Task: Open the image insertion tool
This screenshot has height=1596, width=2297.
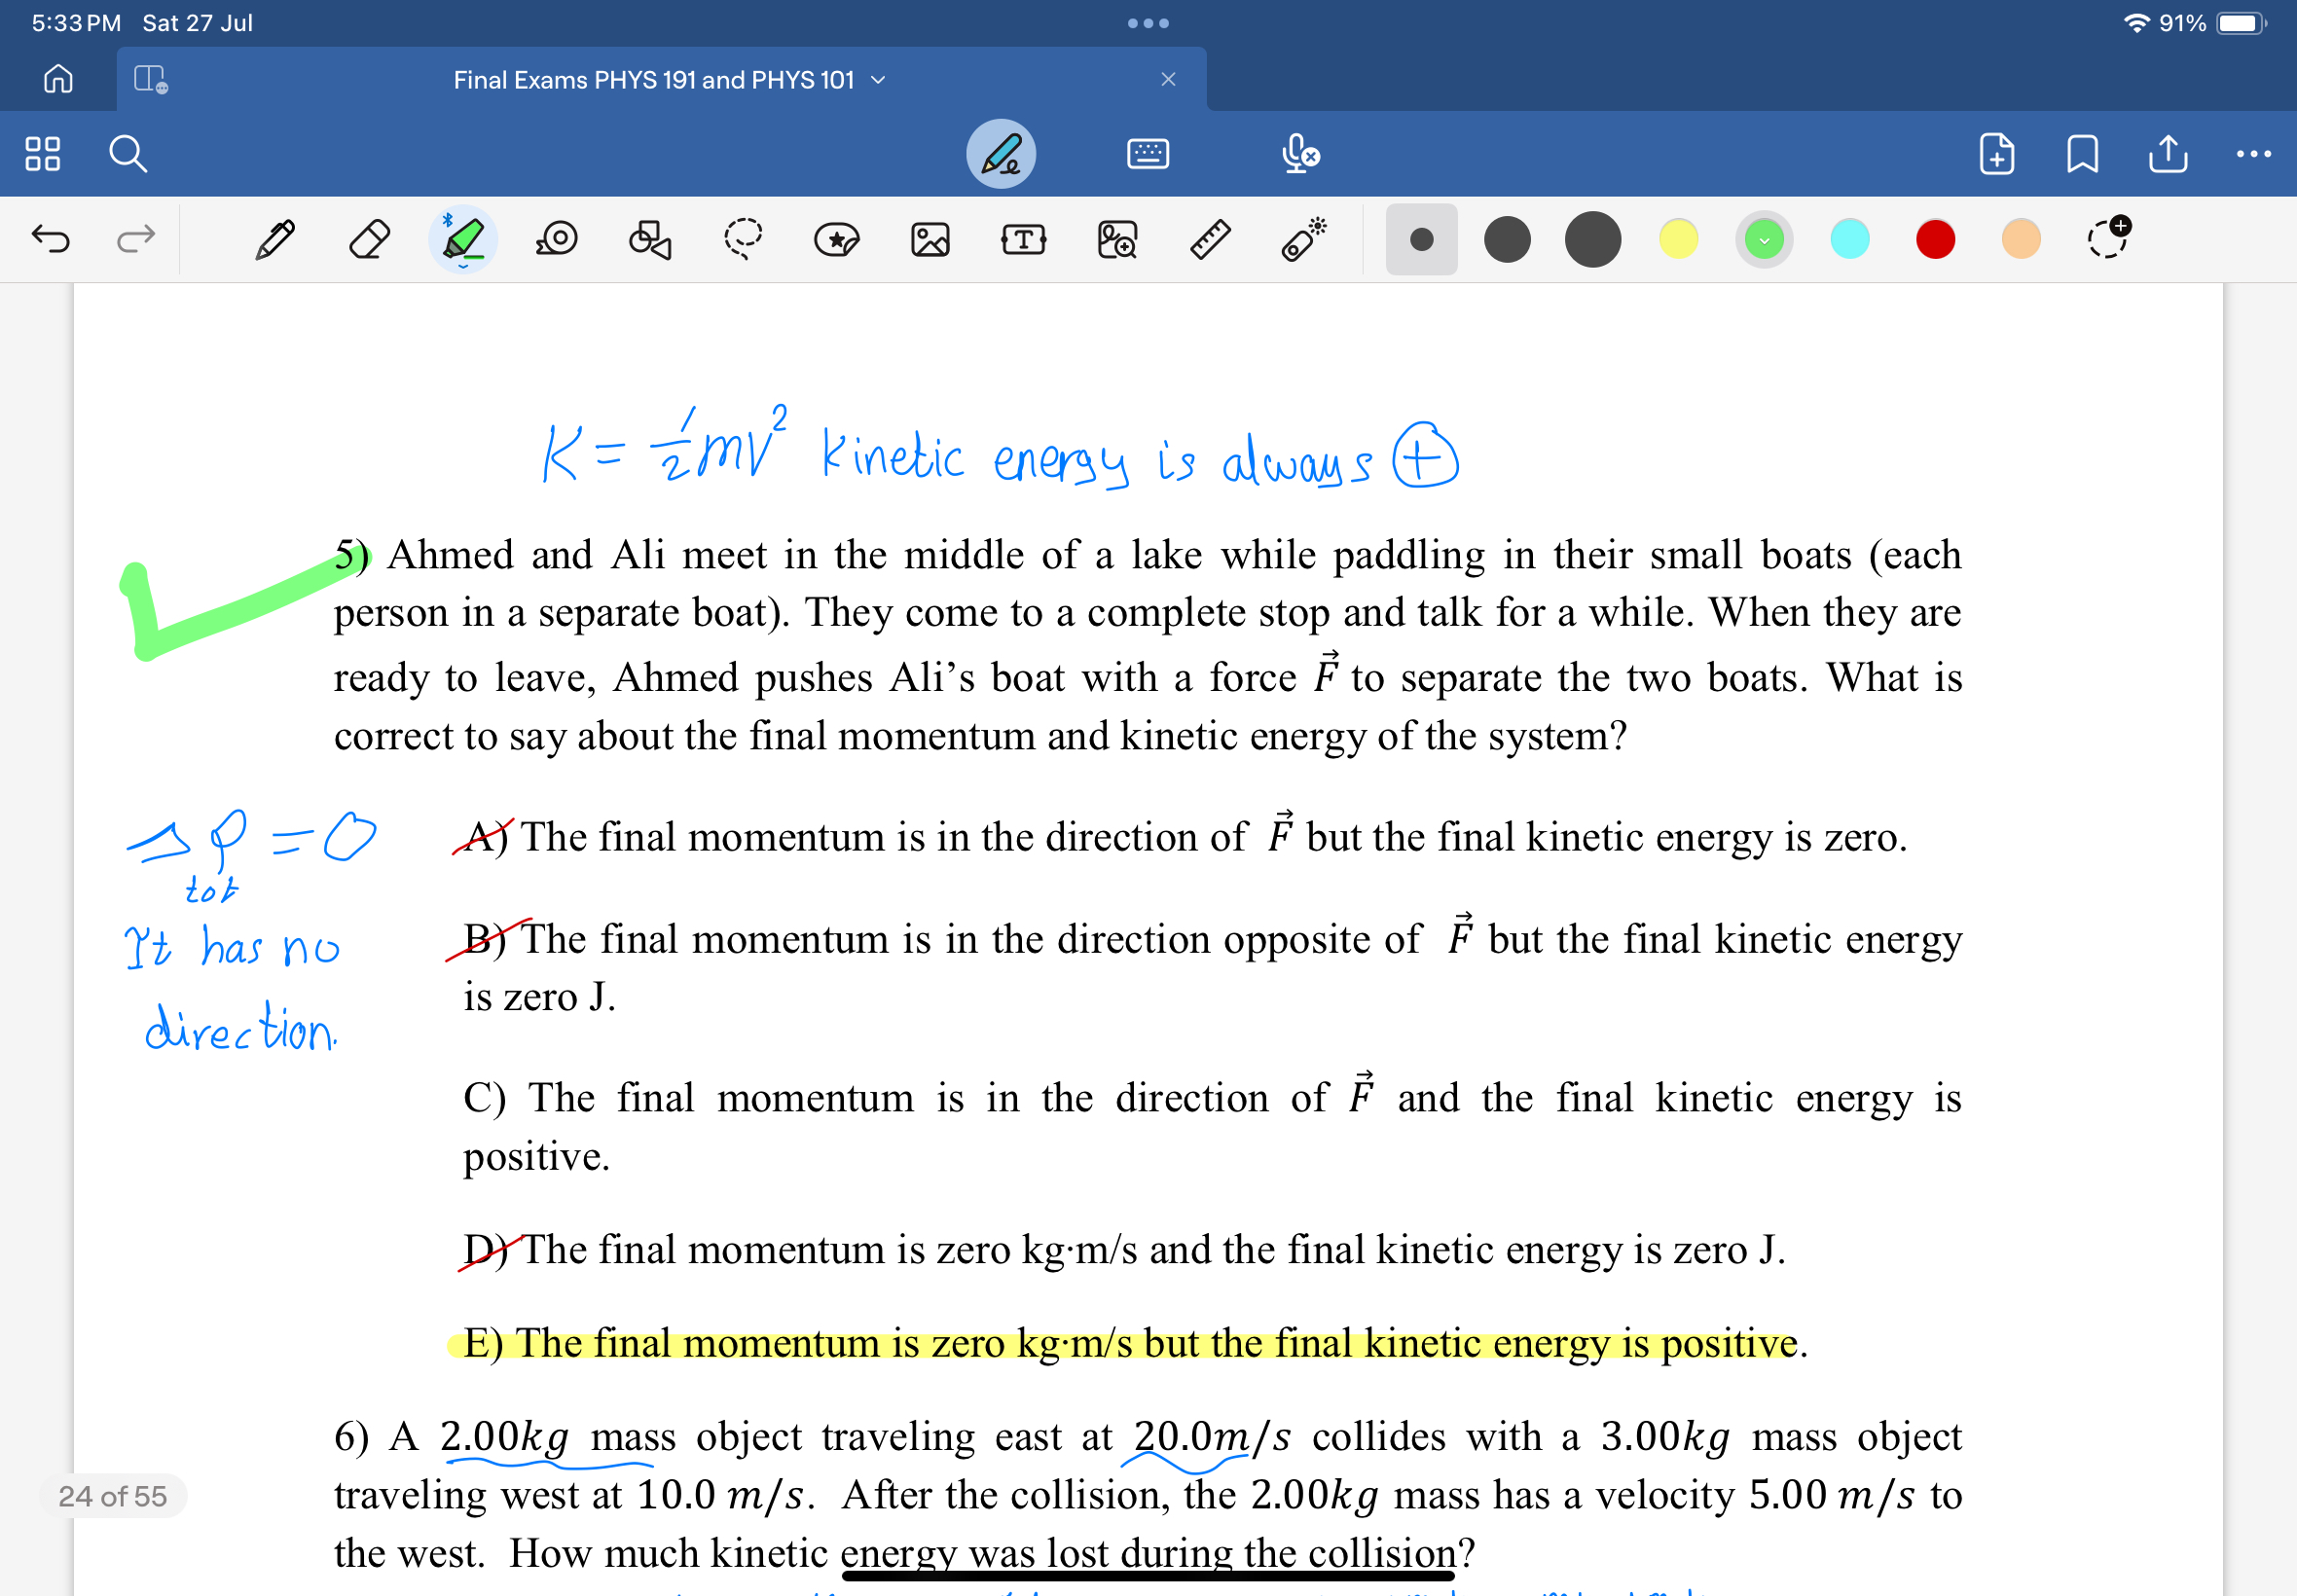Action: click(x=929, y=238)
